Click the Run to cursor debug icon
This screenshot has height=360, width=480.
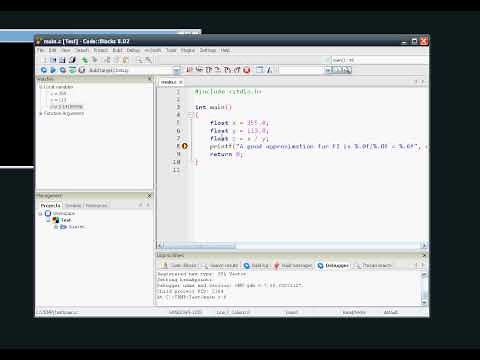(x=199, y=70)
